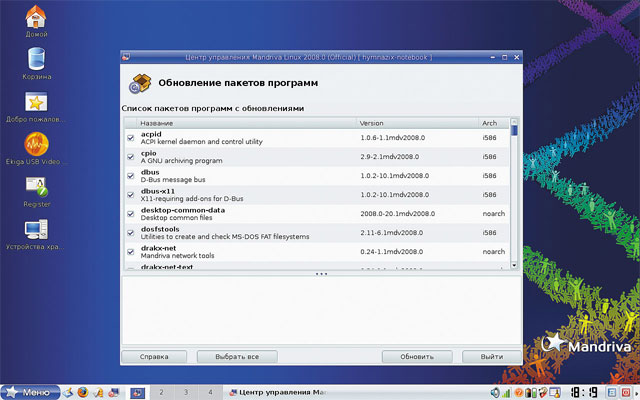Open the volume speaker tray icon
This screenshot has height=400, width=640.
(495, 393)
